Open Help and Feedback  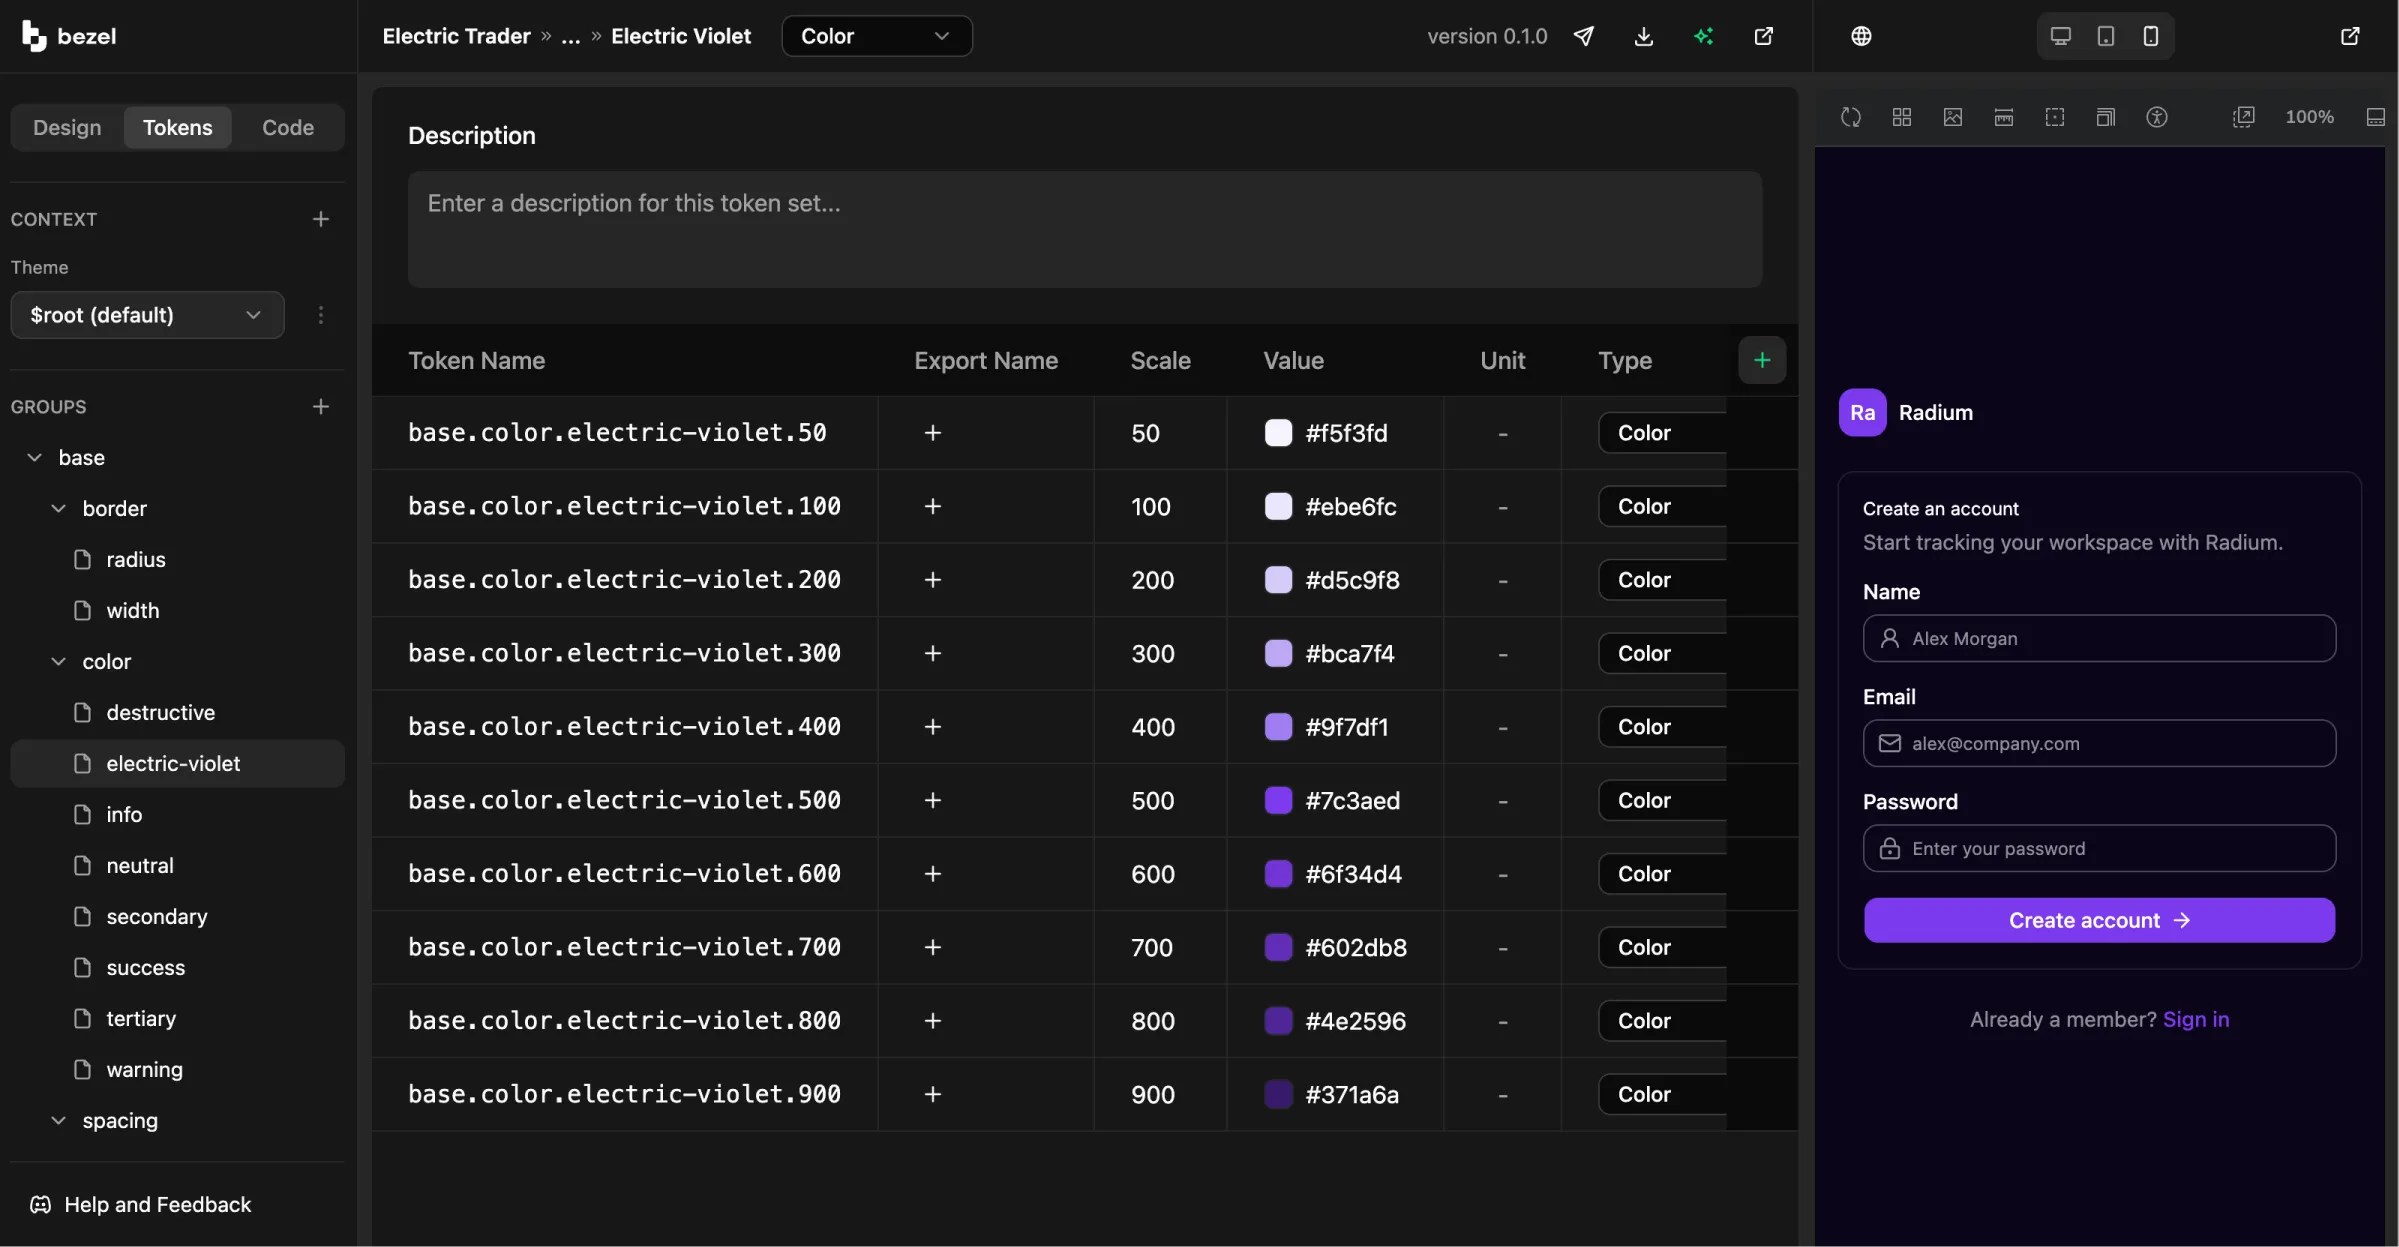coord(141,1204)
